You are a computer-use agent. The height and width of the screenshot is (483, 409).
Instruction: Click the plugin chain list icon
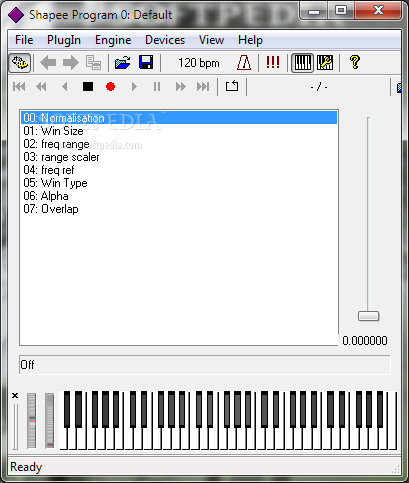[x=93, y=63]
